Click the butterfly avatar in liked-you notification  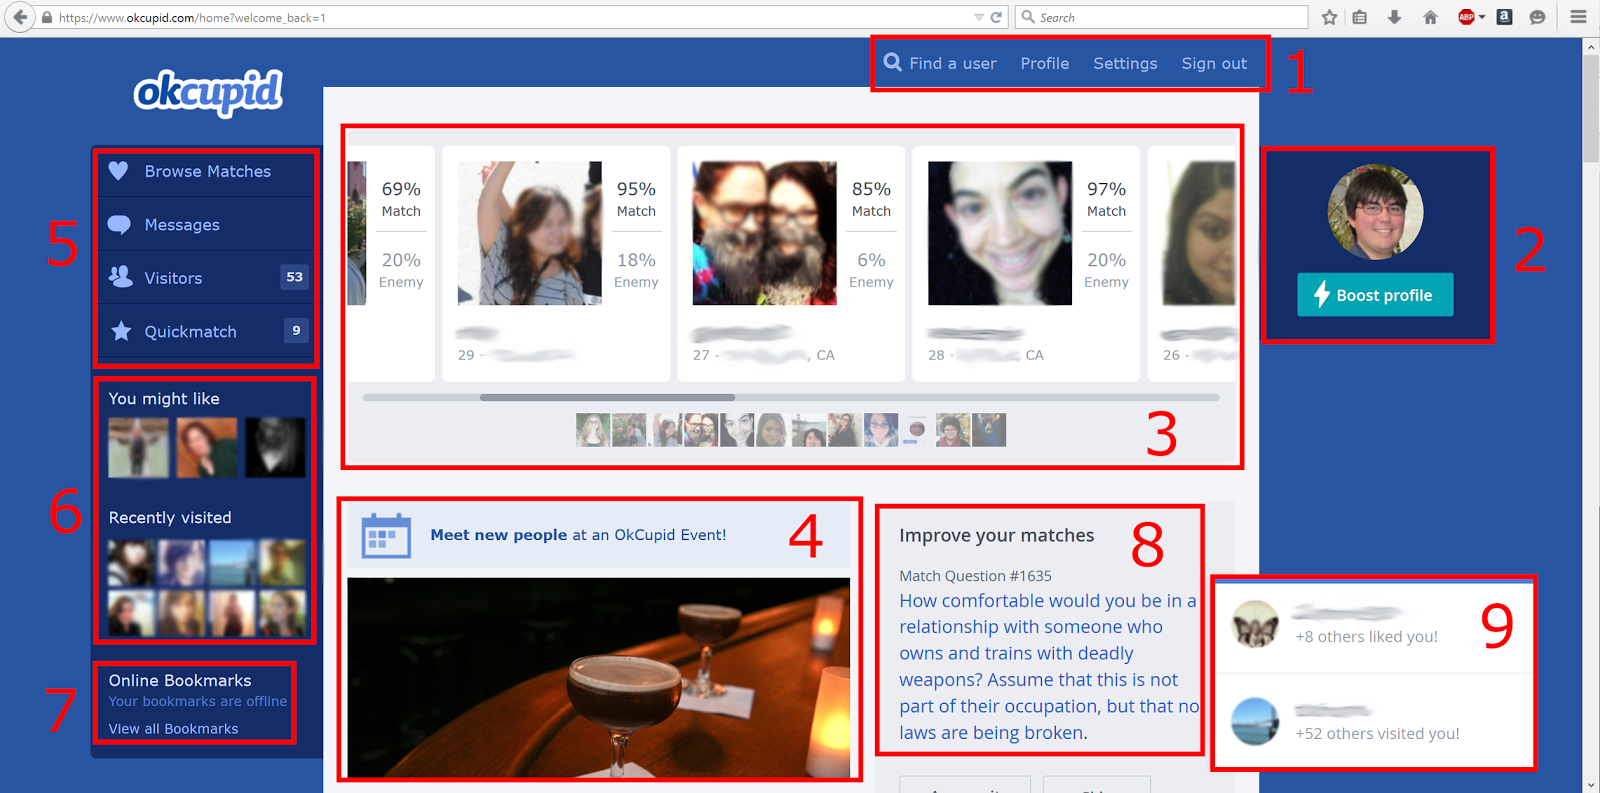[1254, 625]
